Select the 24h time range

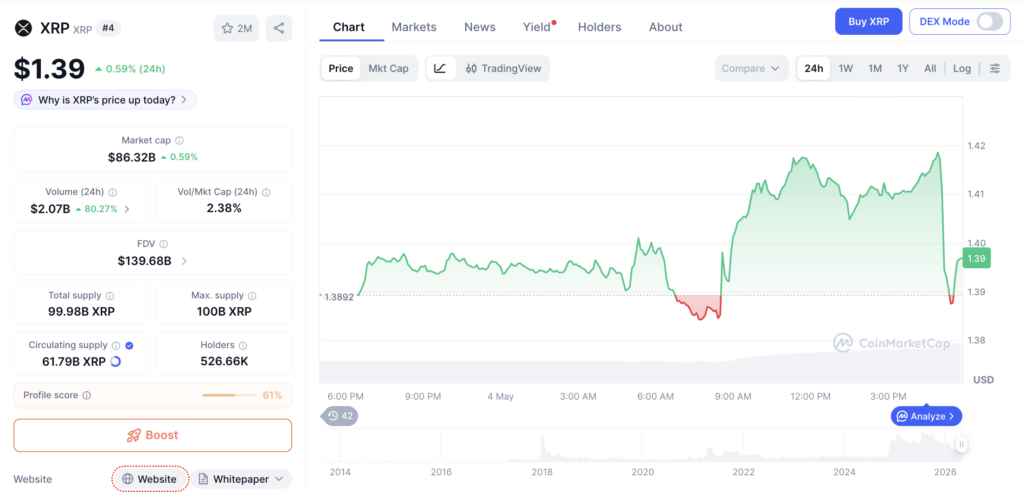814,68
